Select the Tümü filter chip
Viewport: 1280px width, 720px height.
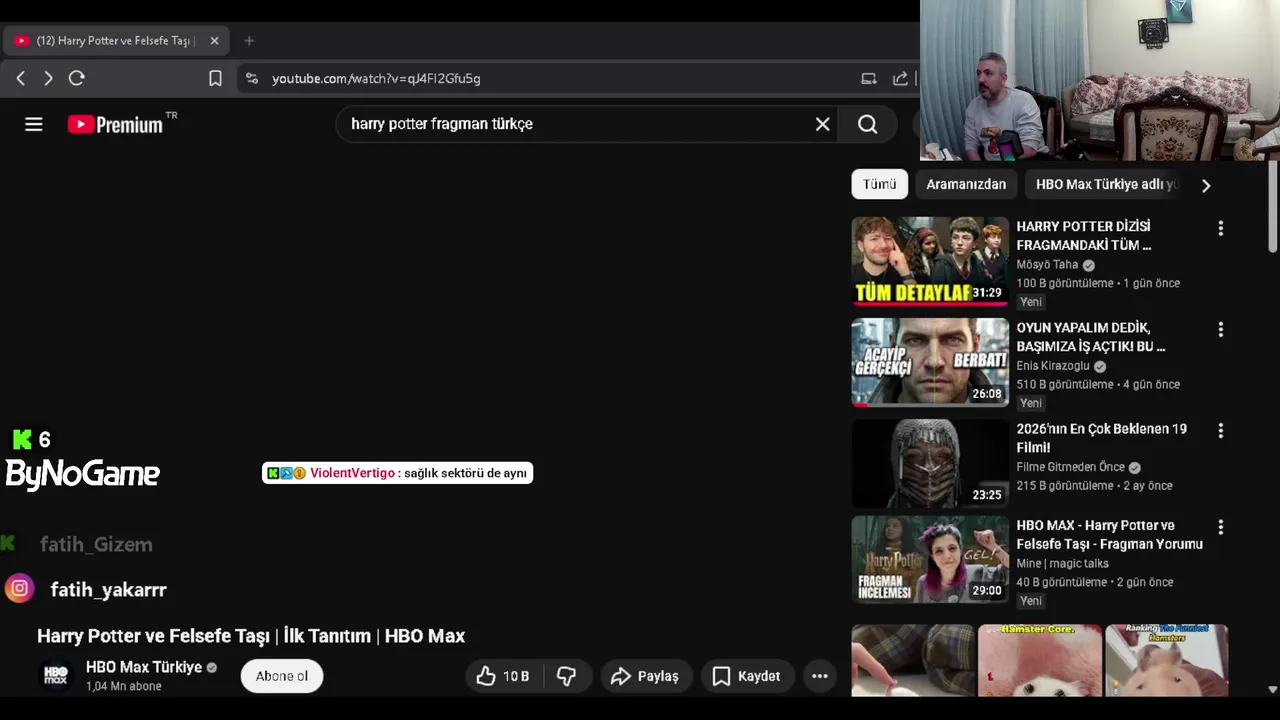click(880, 184)
